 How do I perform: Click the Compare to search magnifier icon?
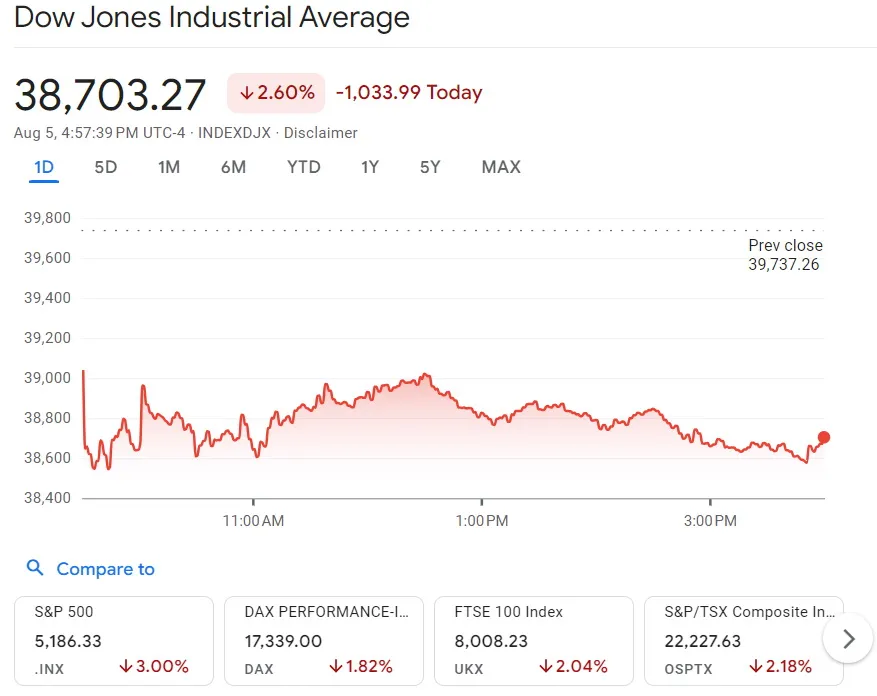click(35, 568)
